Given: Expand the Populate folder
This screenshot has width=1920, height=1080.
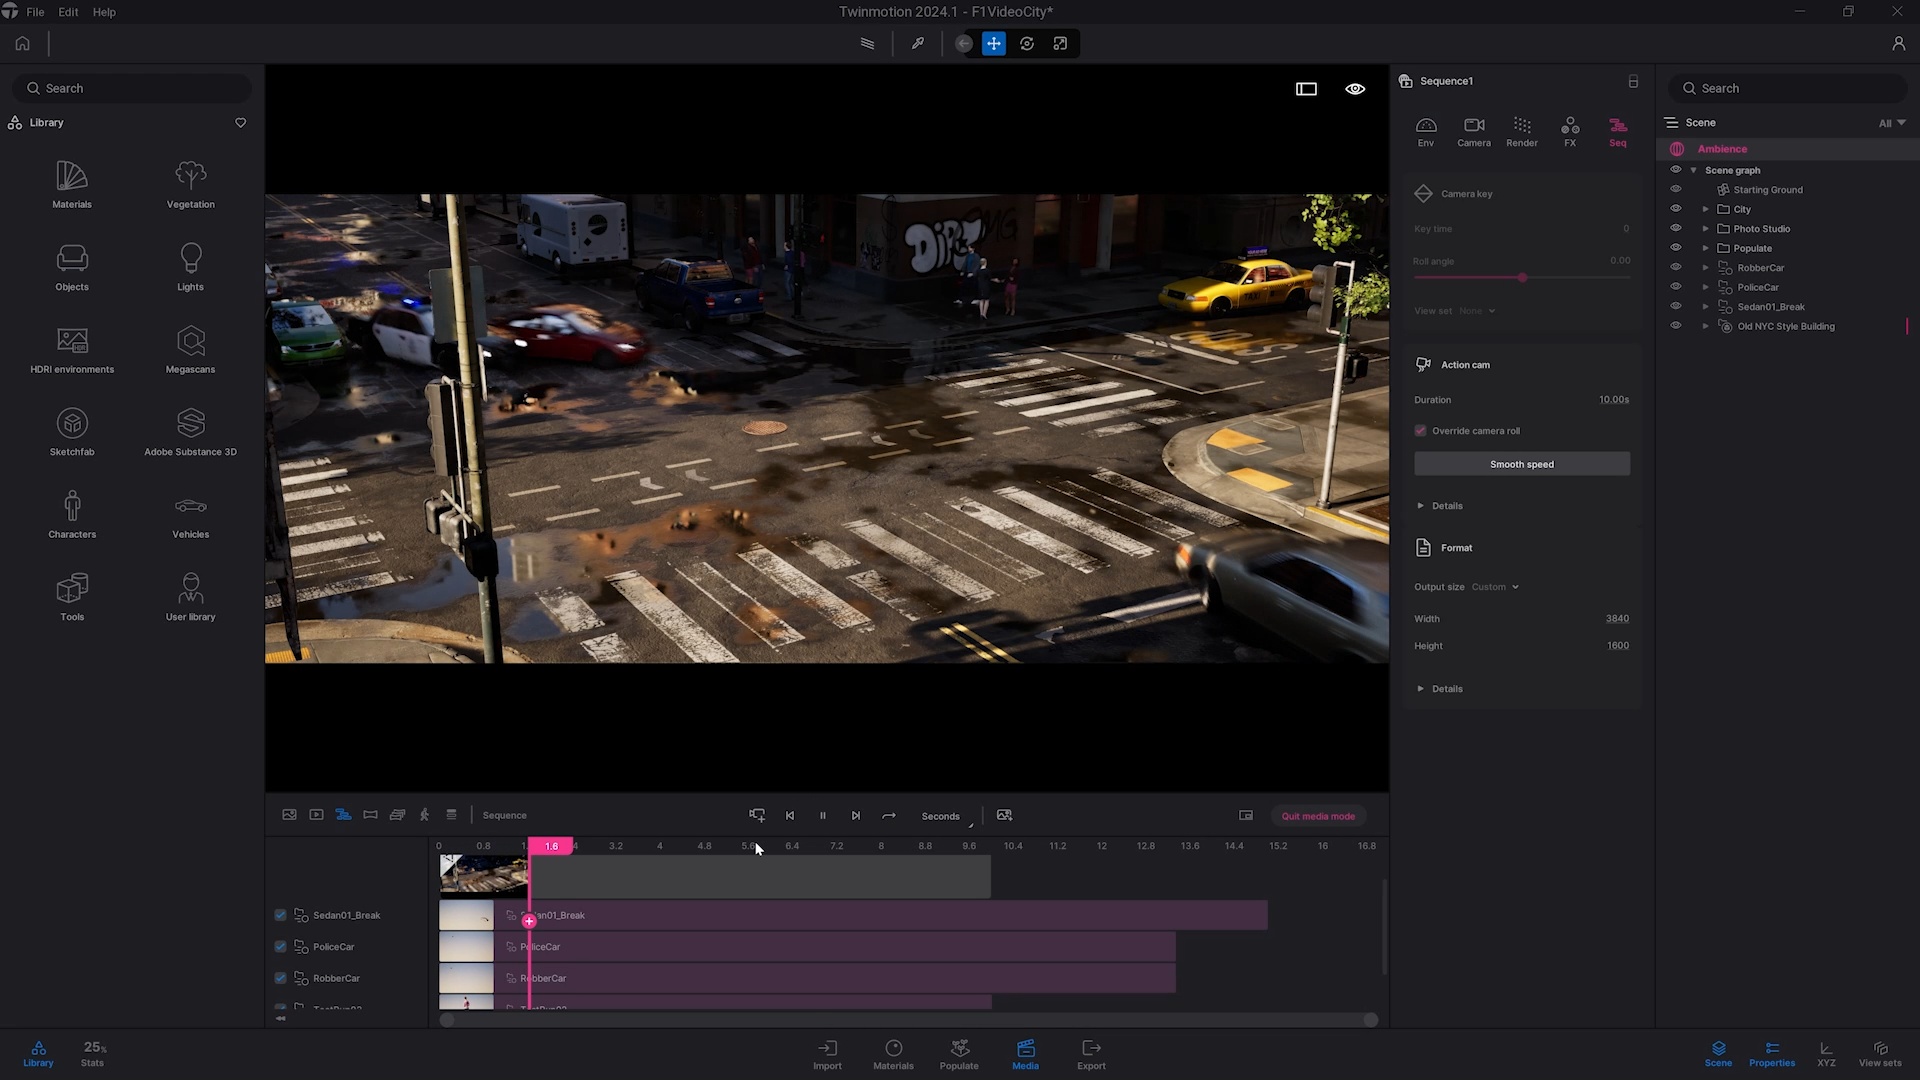Looking at the screenshot, I should pyautogui.click(x=1706, y=248).
